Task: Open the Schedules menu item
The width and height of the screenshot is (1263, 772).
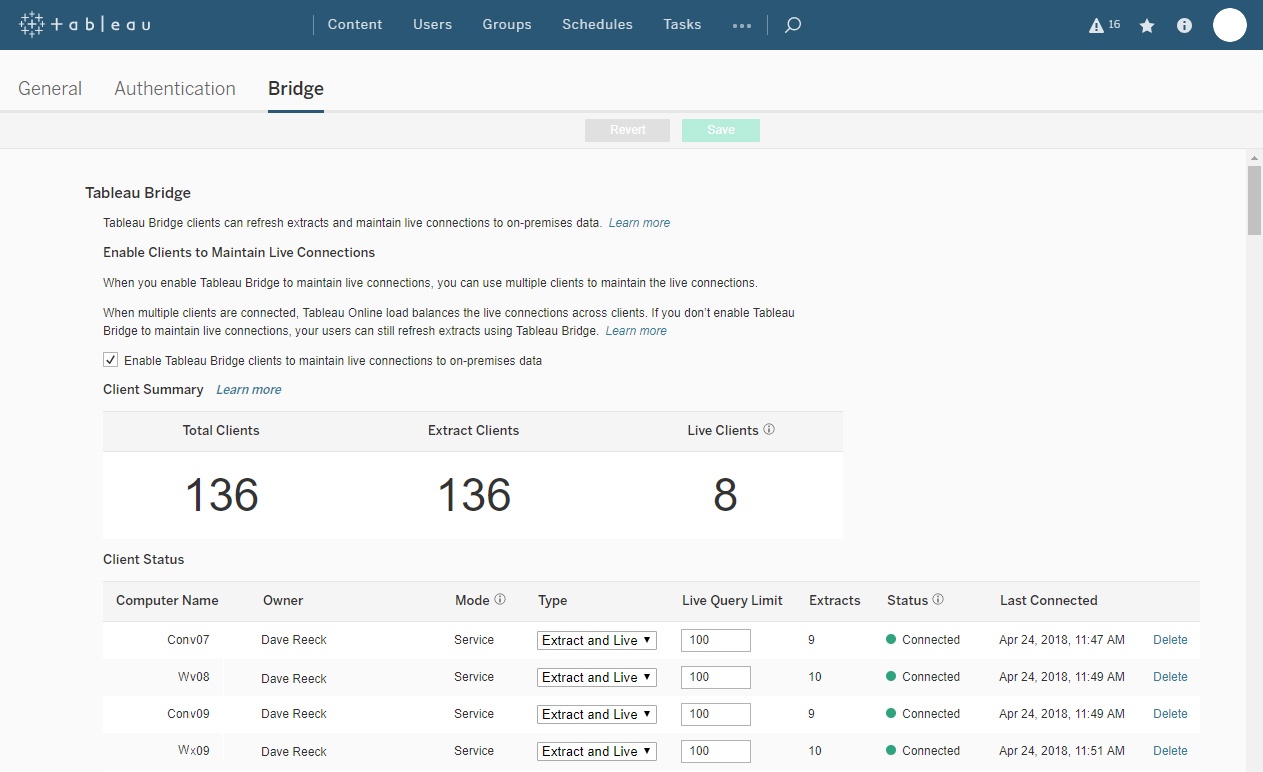Action: [597, 25]
